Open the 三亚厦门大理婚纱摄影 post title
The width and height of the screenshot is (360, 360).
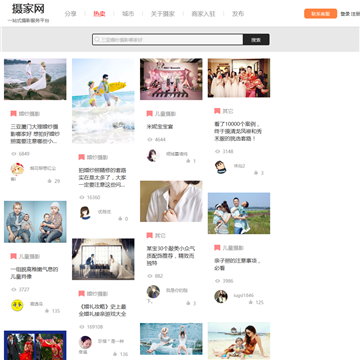click(x=35, y=134)
